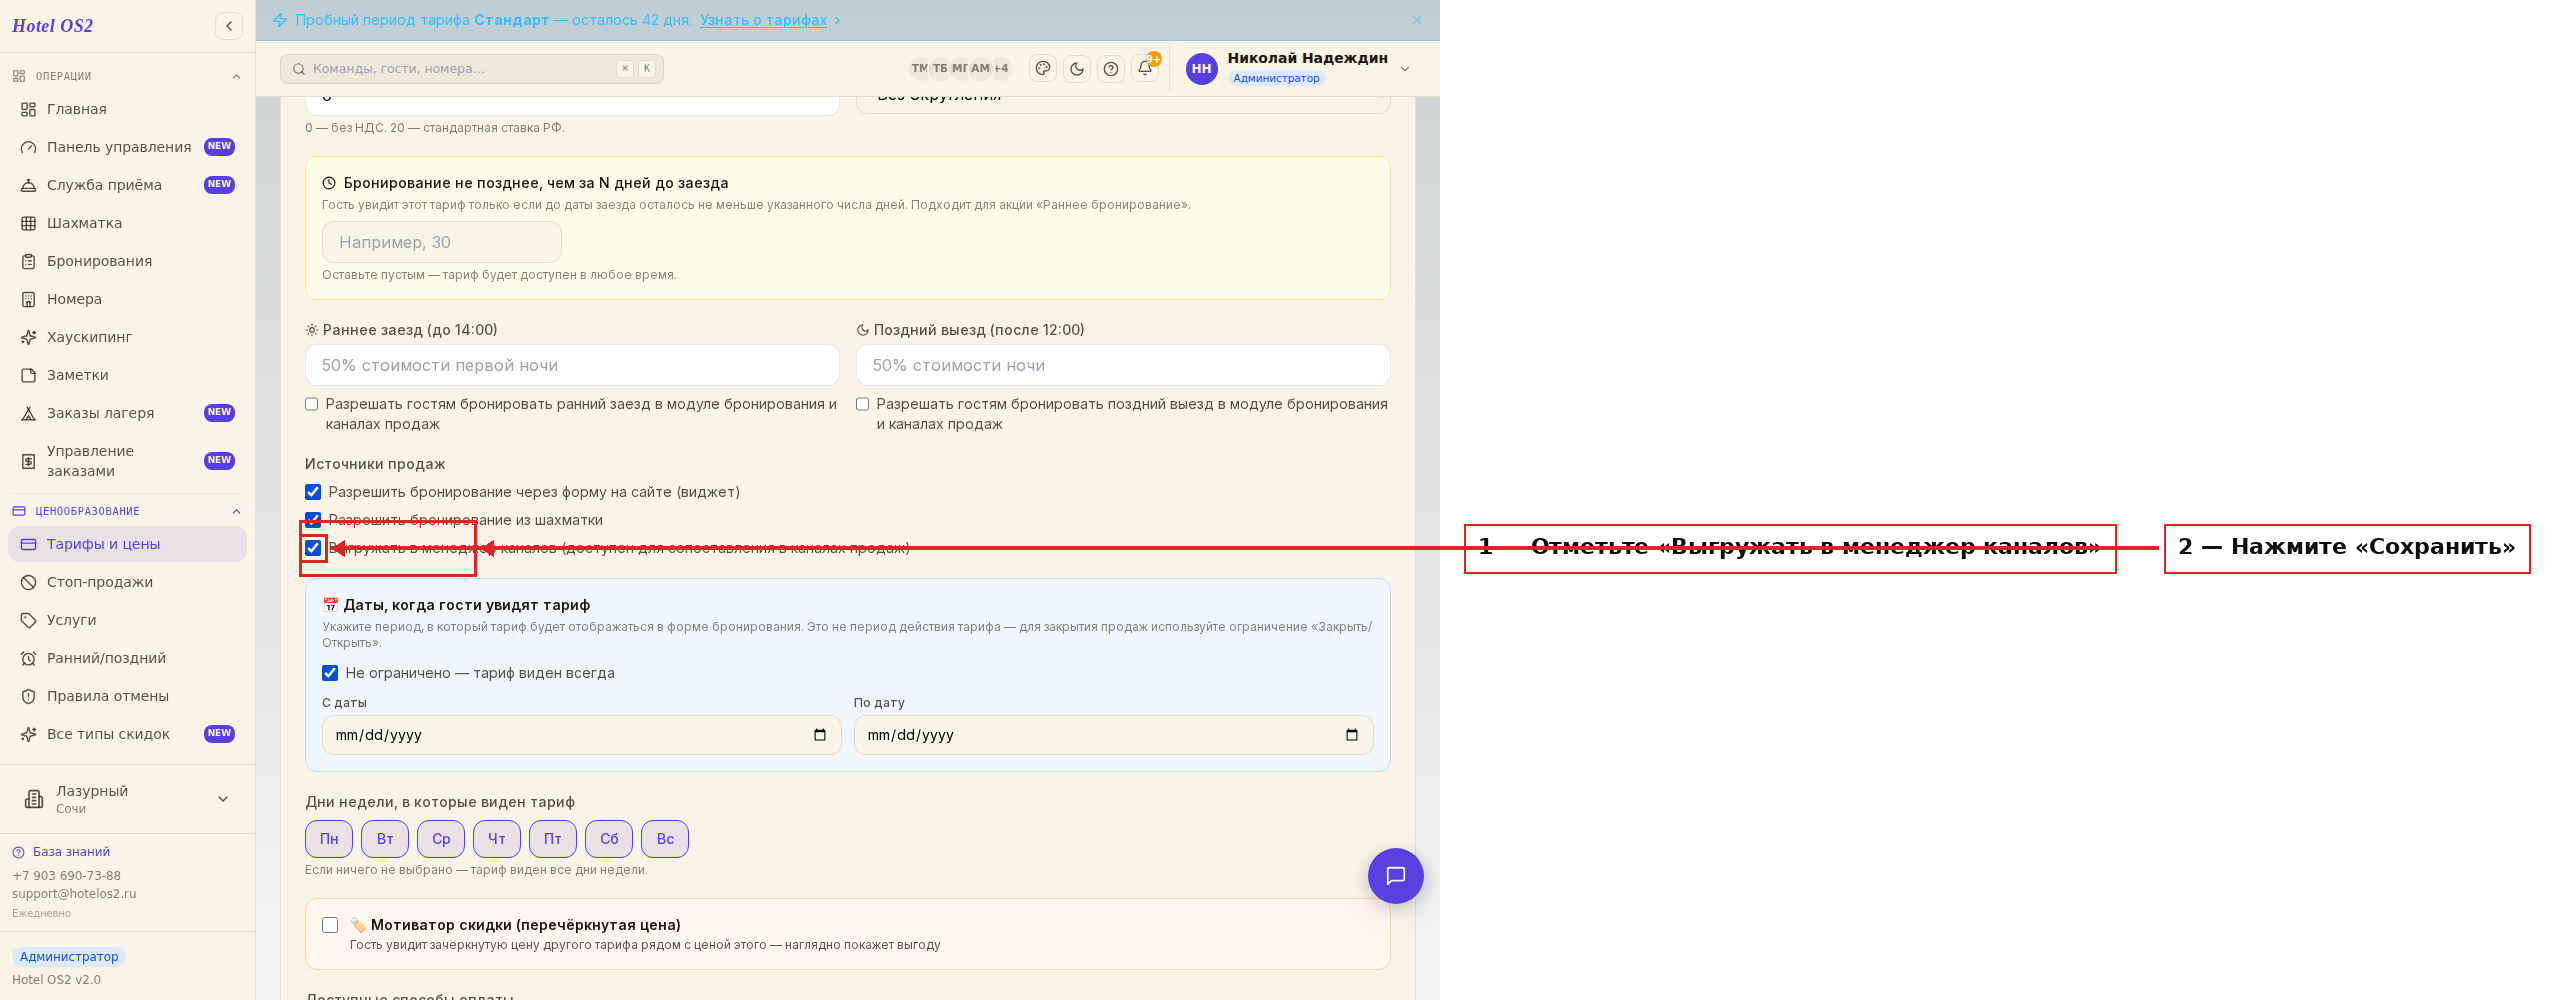Open the chat support bubble
The image size is (2554, 1000).
click(1396, 876)
